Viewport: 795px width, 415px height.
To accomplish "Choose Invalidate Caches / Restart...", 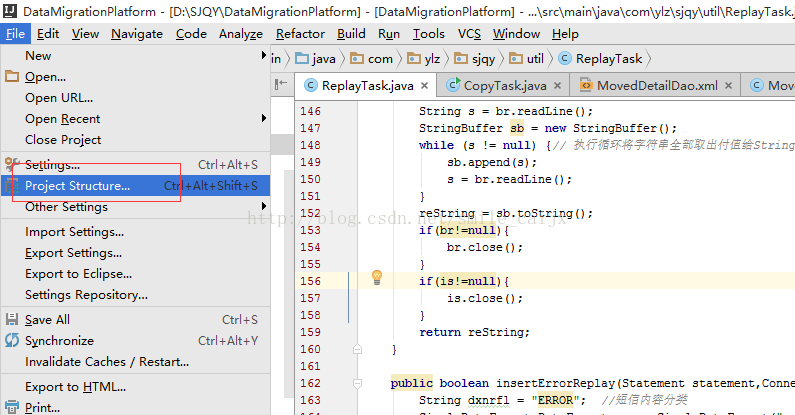I will click(135, 362).
